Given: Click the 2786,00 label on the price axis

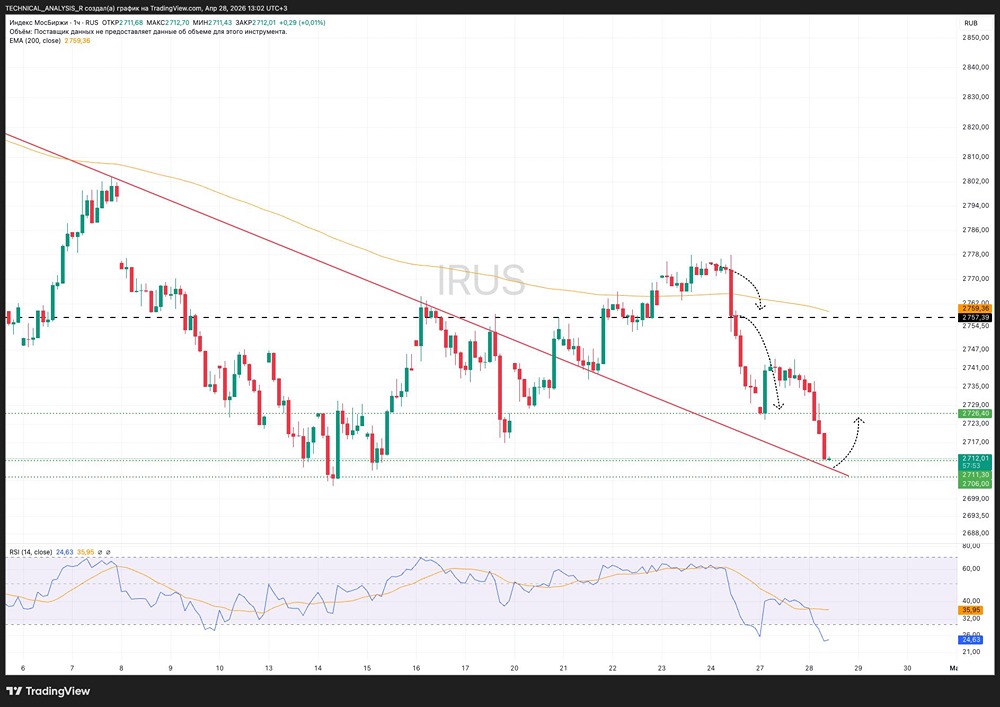Looking at the screenshot, I should (x=975, y=230).
